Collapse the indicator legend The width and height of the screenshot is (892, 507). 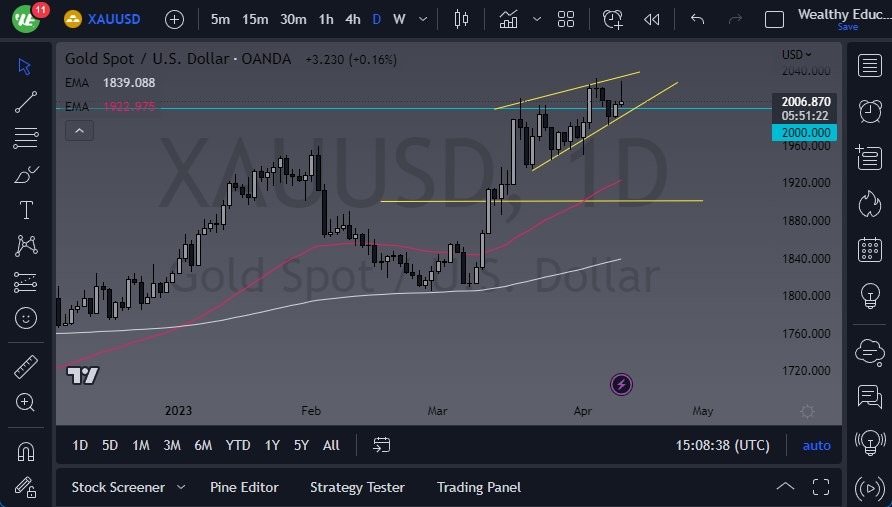80,131
